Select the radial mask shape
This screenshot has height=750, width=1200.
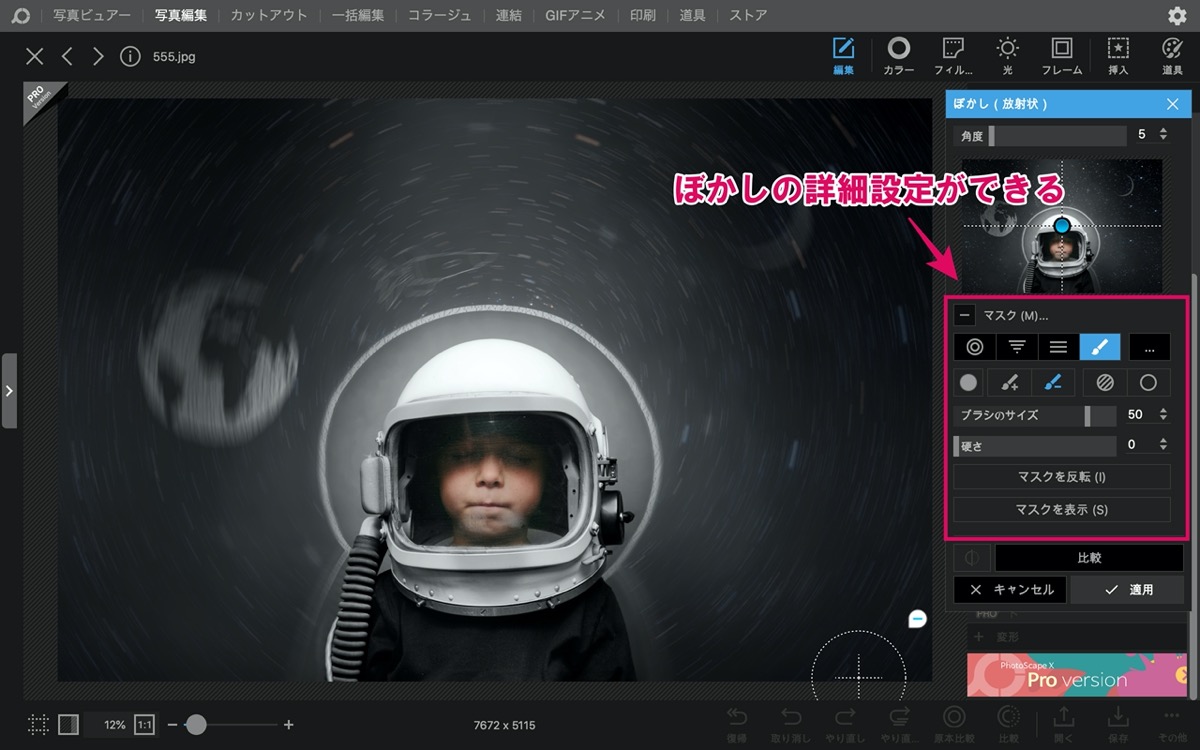(x=974, y=347)
